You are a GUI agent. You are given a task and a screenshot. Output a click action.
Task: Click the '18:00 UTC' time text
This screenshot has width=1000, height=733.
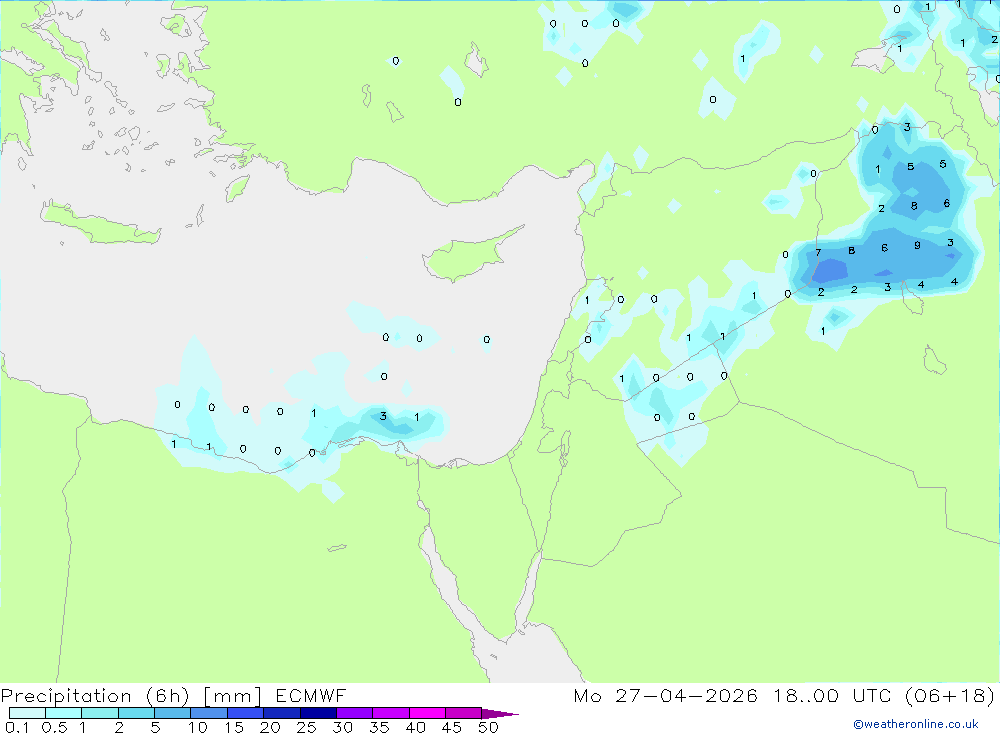(832, 696)
